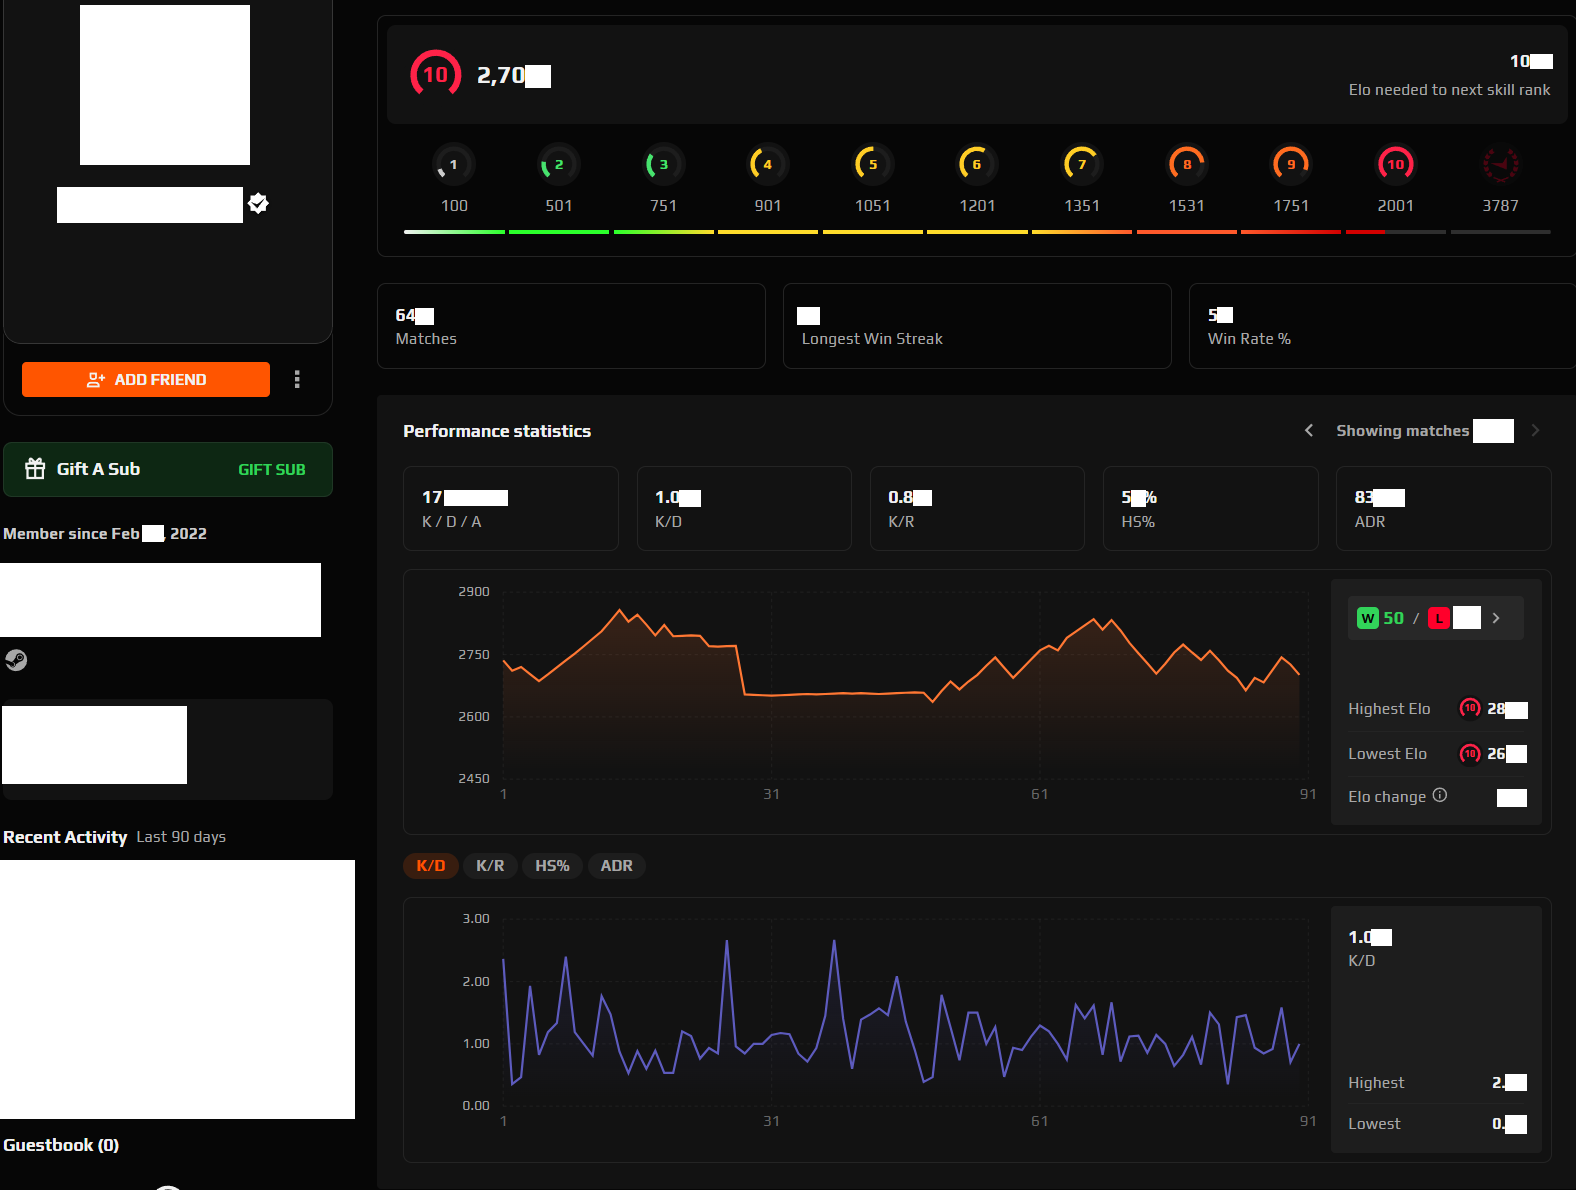
Task: Switch chart to ADR stat
Action: [616, 866]
